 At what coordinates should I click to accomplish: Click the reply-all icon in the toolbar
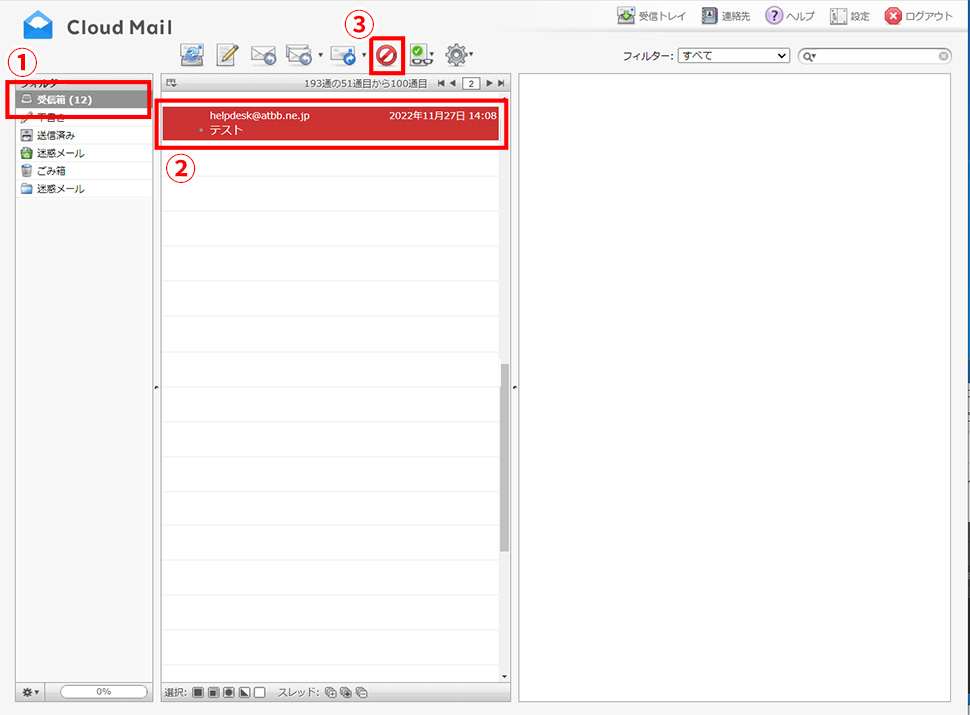[298, 55]
